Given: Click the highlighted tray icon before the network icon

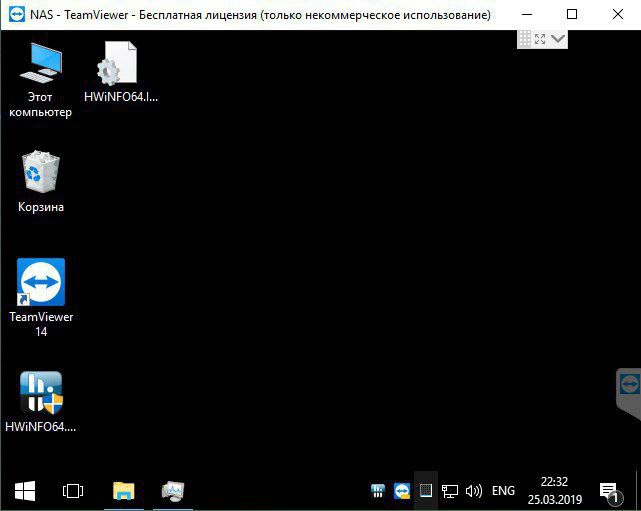Looking at the screenshot, I should pyautogui.click(x=426, y=491).
